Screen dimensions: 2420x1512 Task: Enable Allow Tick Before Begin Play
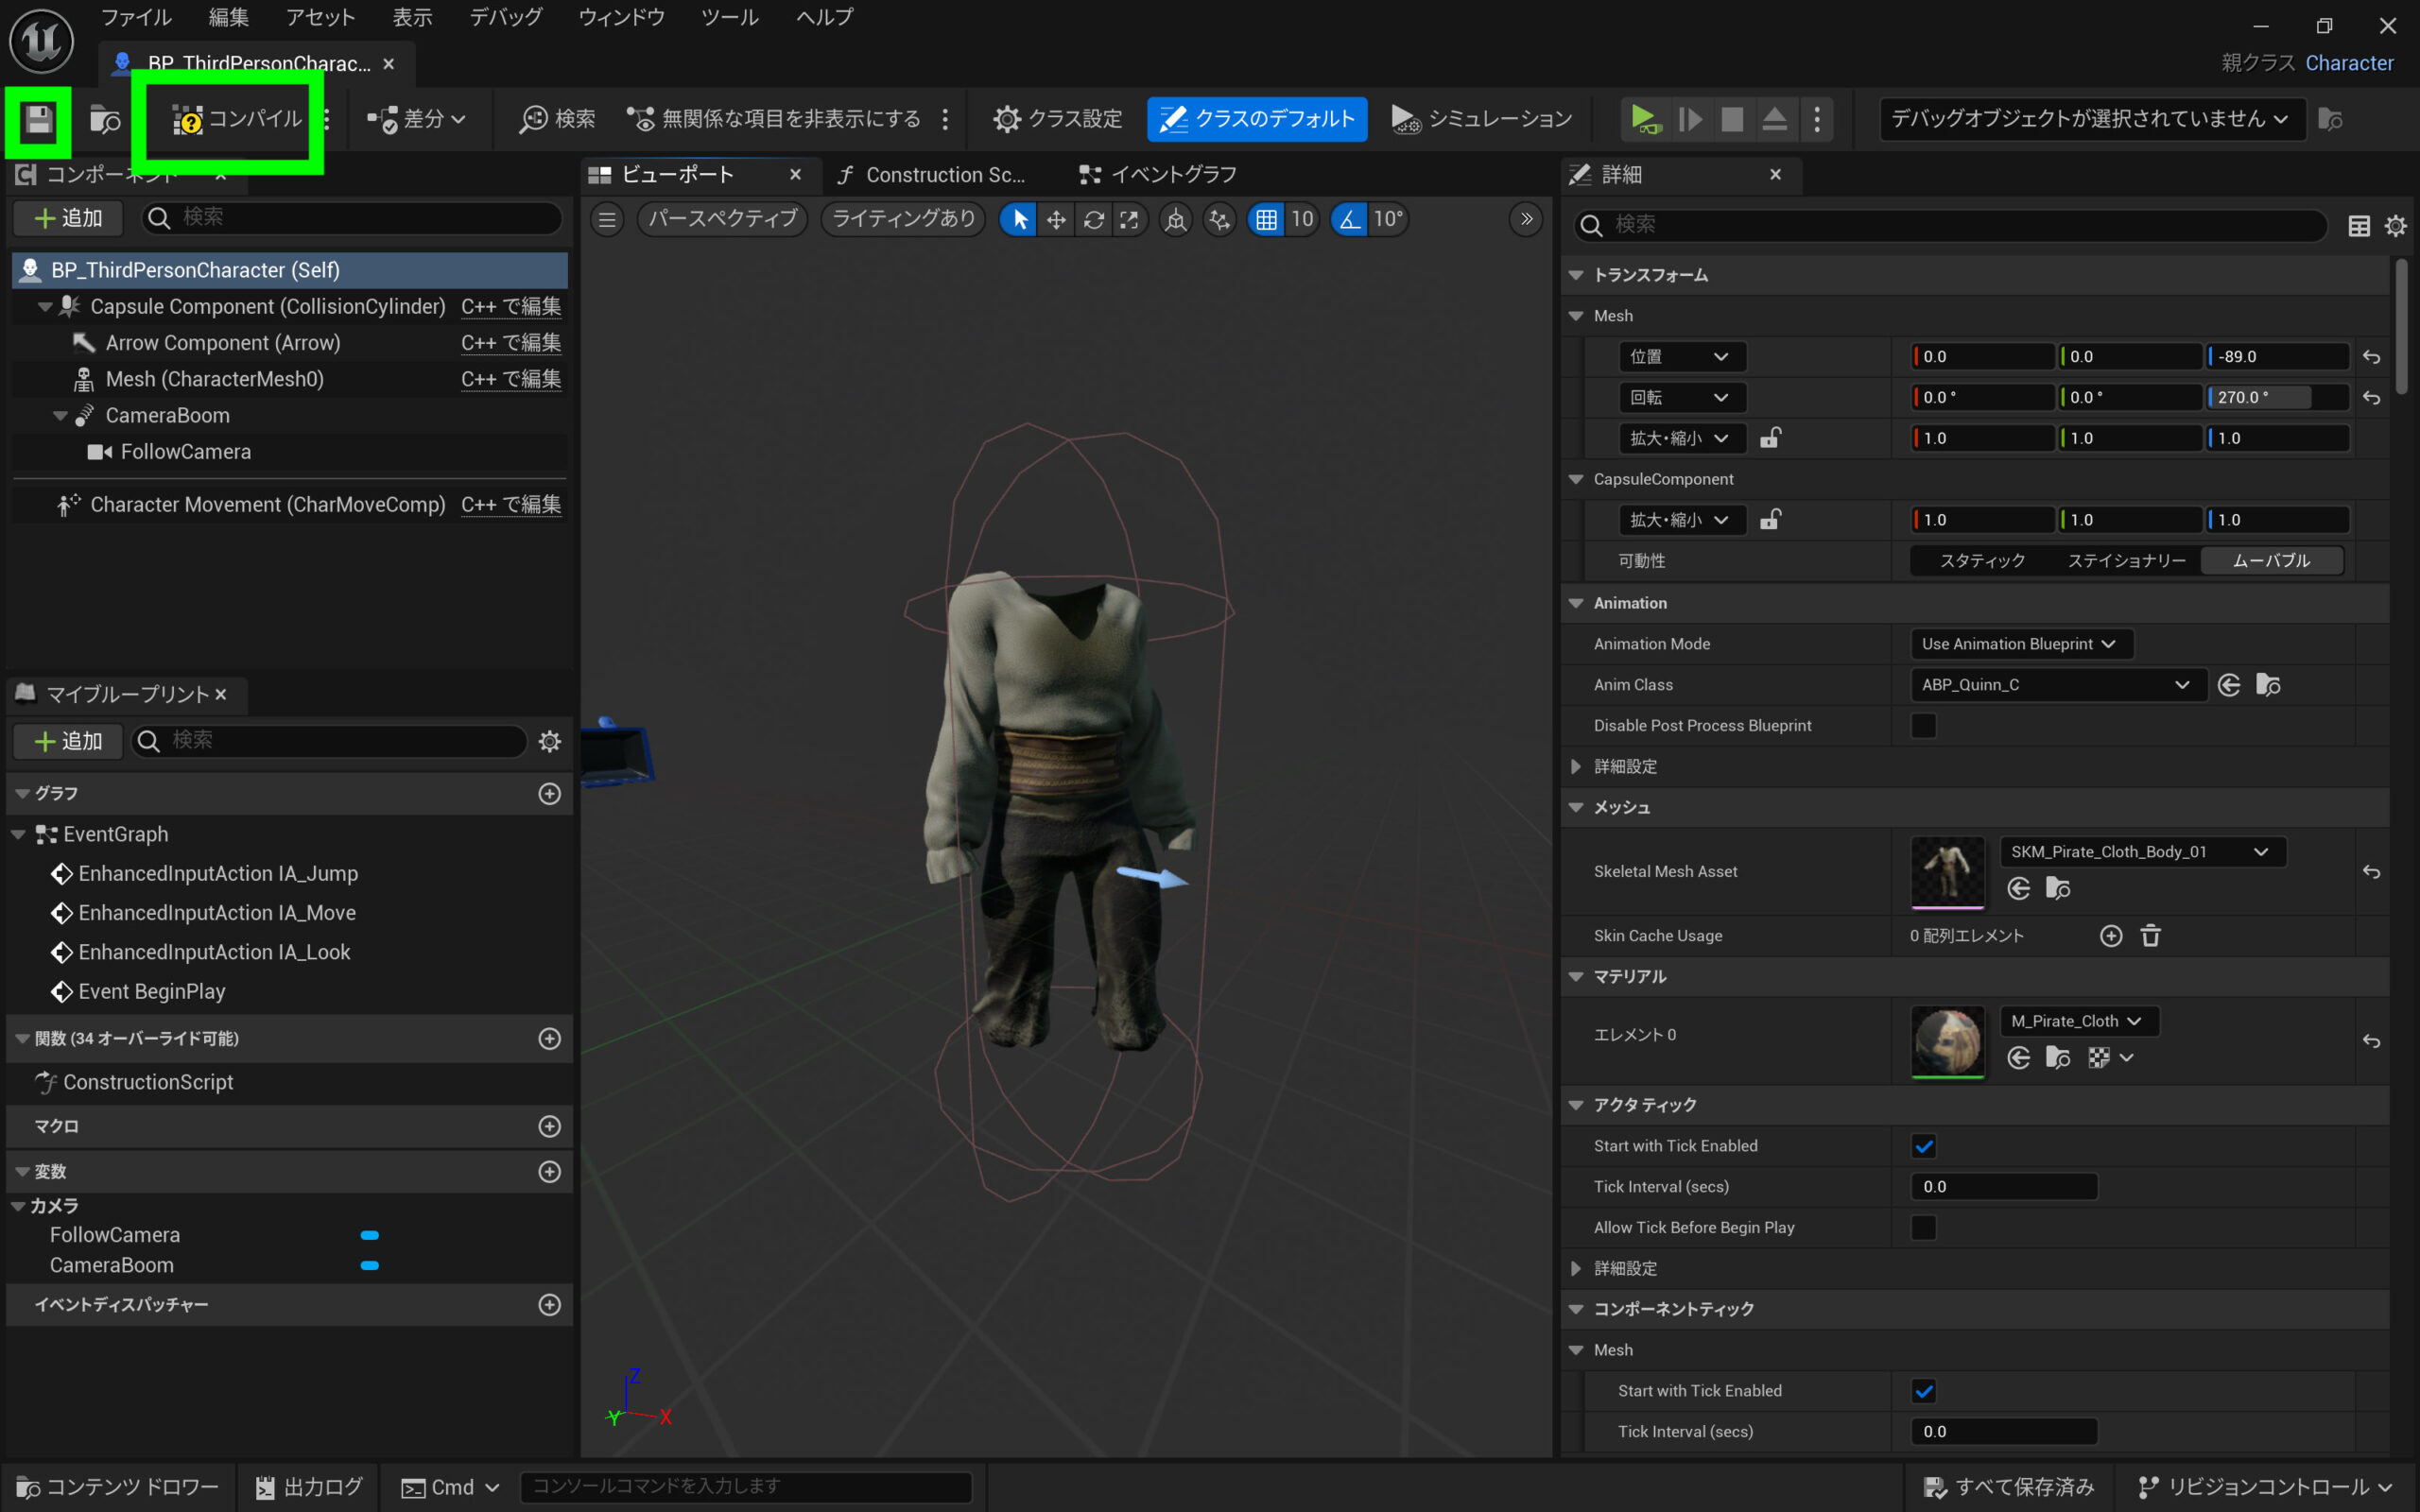[1923, 1227]
